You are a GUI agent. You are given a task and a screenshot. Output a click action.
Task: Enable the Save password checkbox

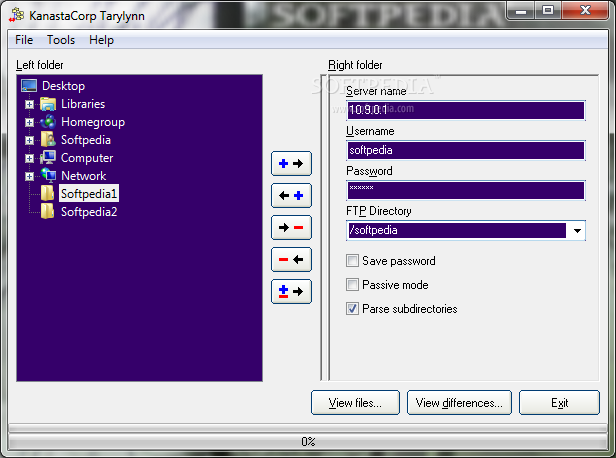(x=352, y=260)
